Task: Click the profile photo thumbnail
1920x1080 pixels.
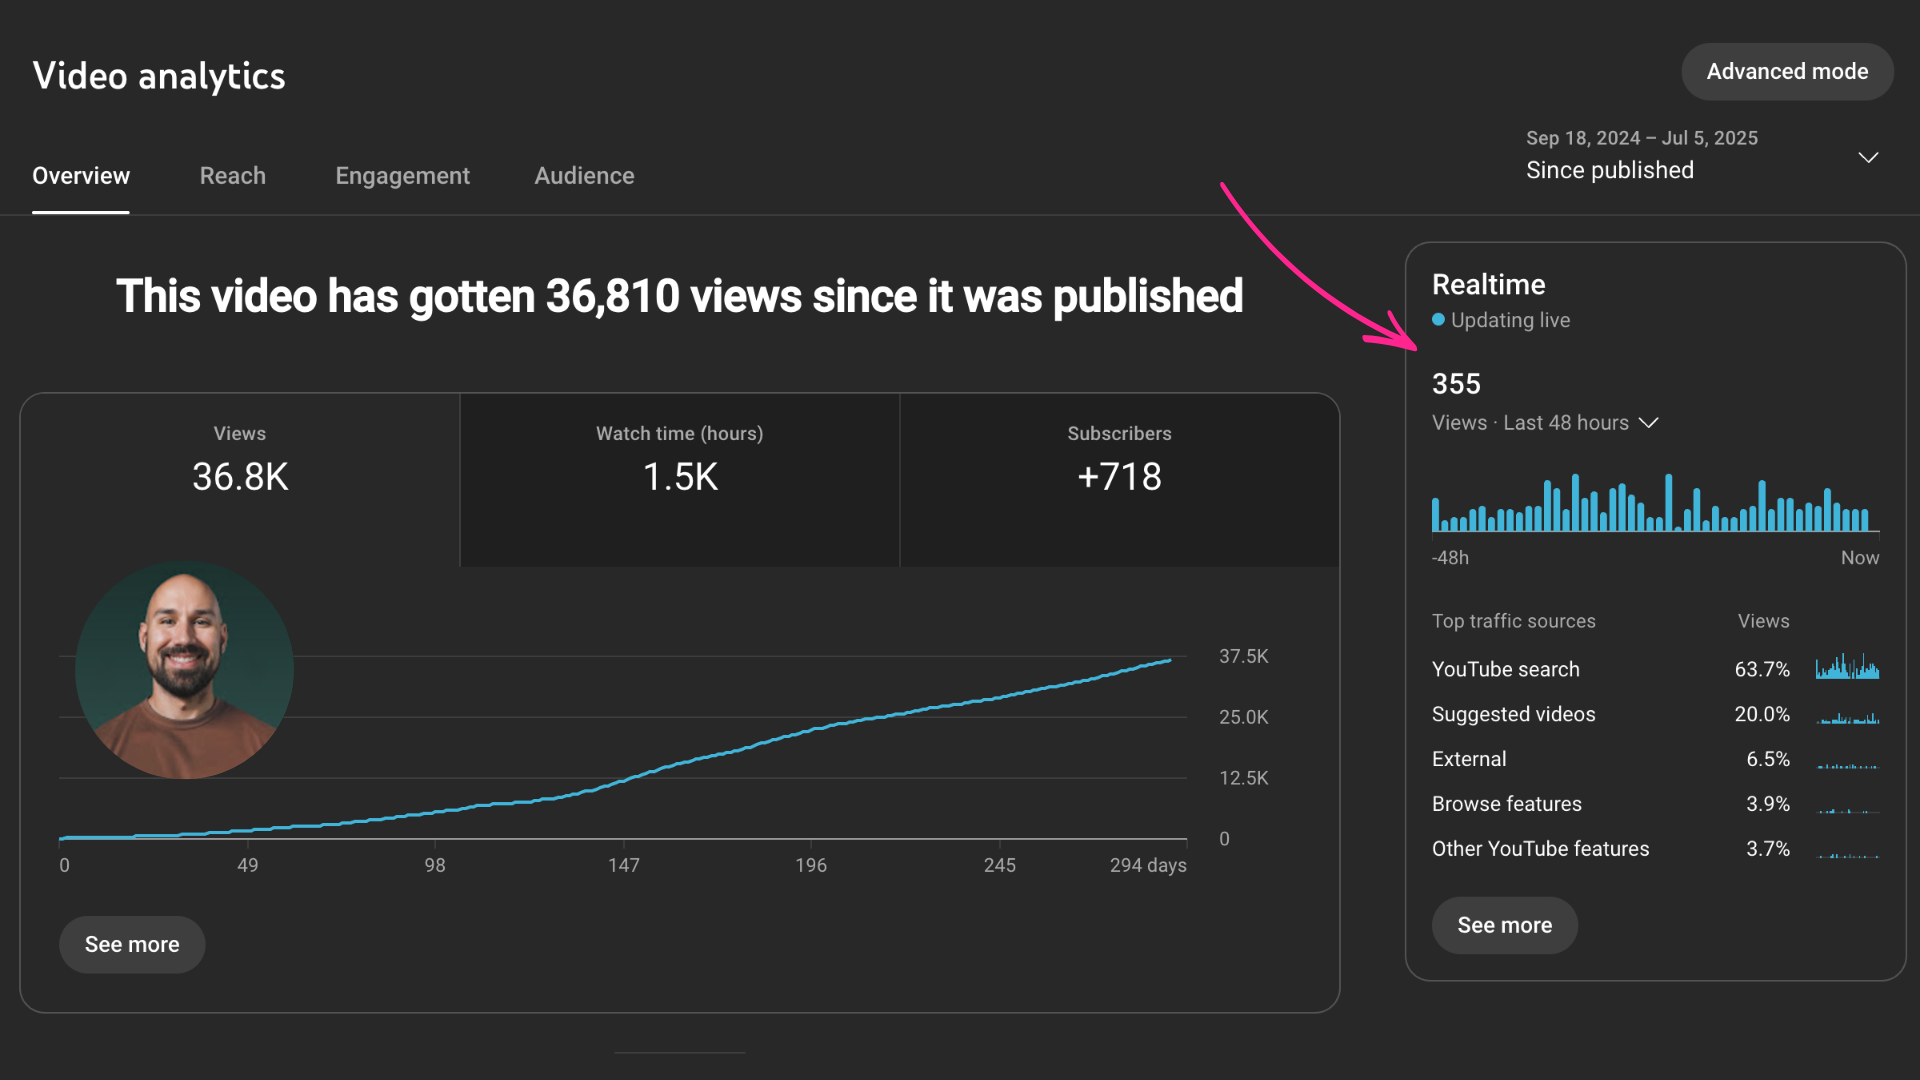Action: (185, 670)
